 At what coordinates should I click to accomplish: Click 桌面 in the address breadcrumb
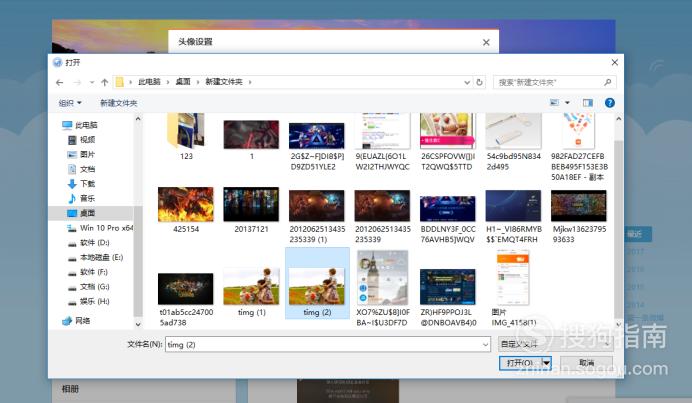coord(183,82)
